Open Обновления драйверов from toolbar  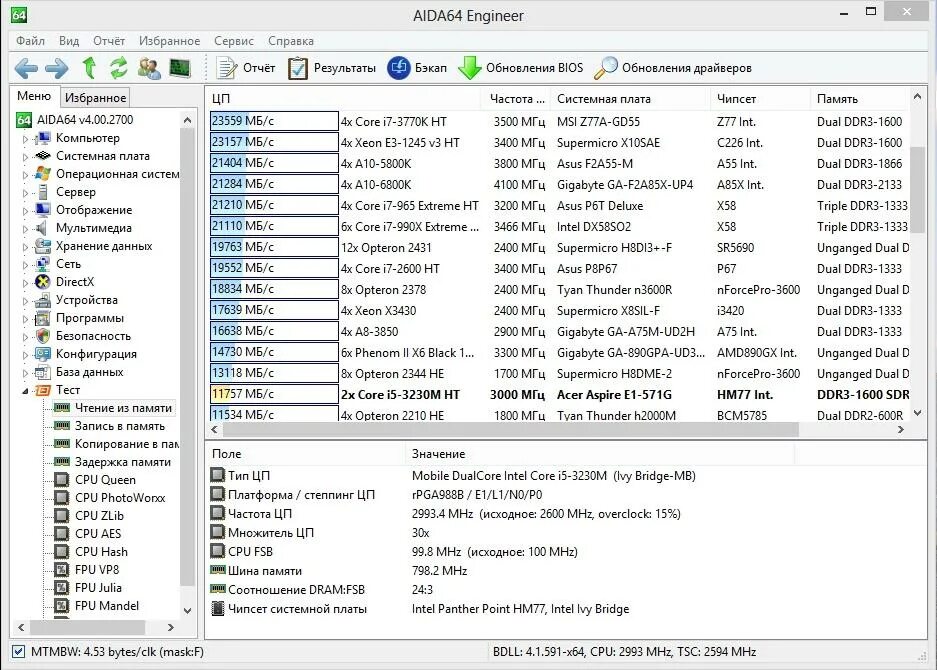tap(673, 68)
